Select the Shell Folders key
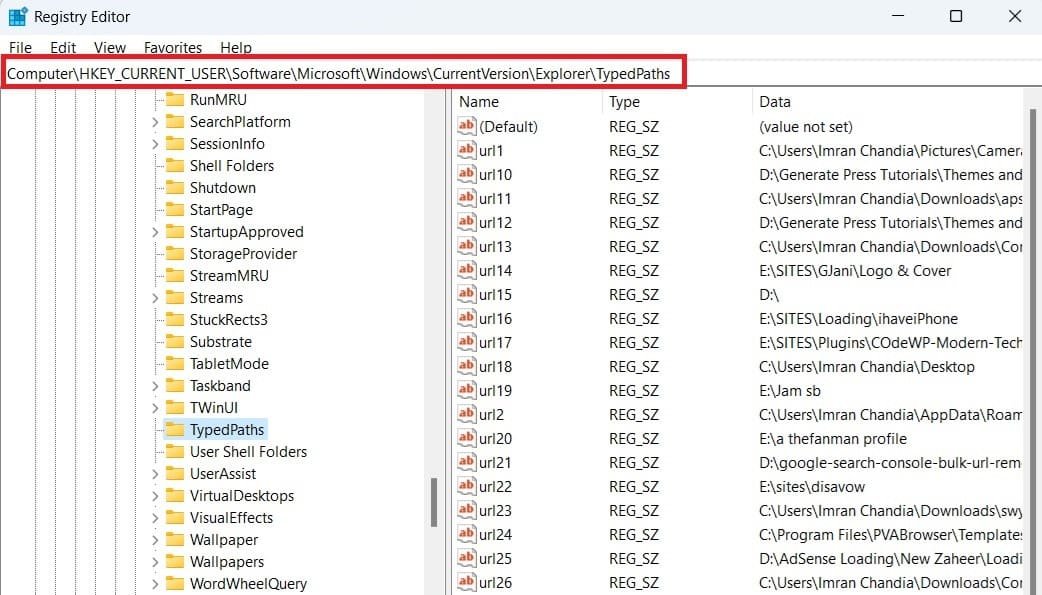This screenshot has width=1042, height=595. pos(231,166)
